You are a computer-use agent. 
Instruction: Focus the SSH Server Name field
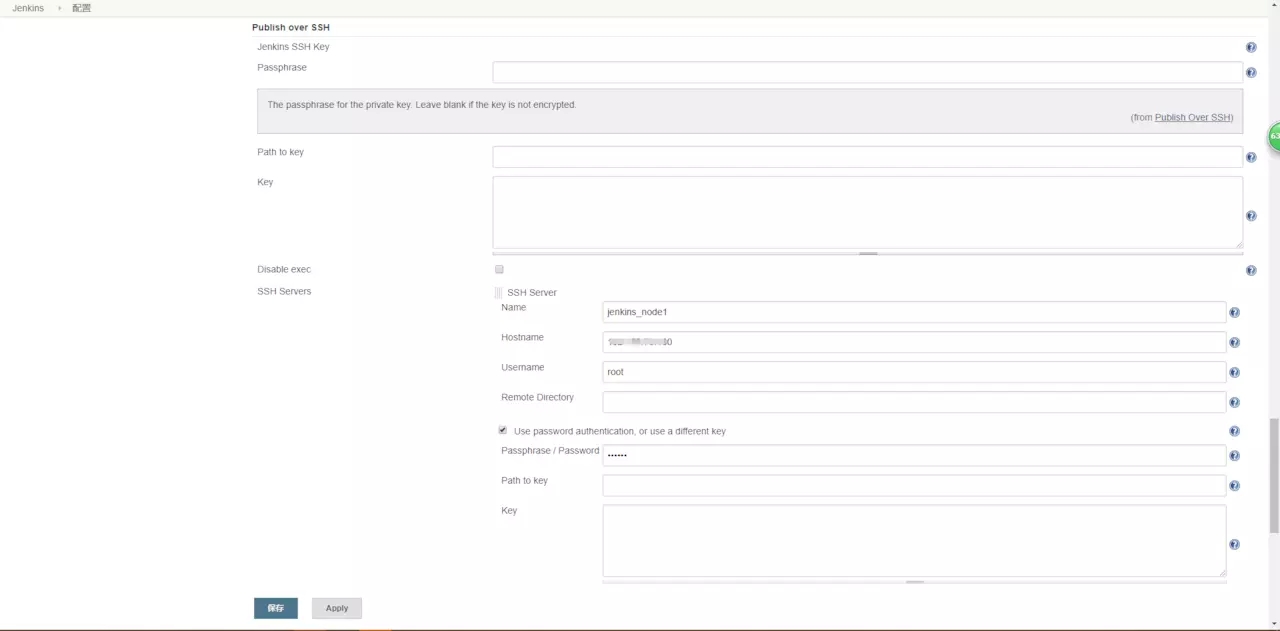pos(914,312)
